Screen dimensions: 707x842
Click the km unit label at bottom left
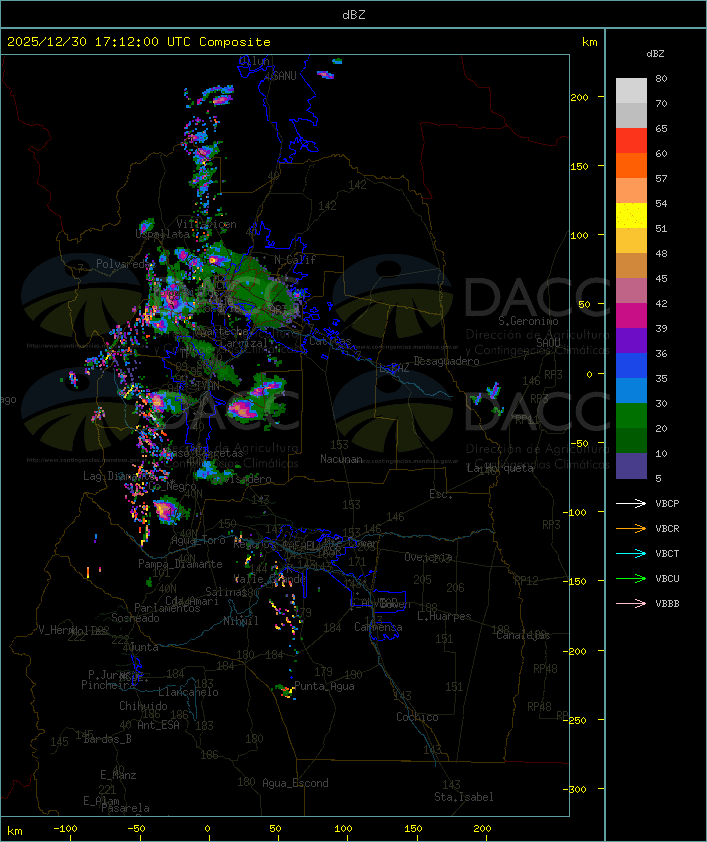click(15, 831)
